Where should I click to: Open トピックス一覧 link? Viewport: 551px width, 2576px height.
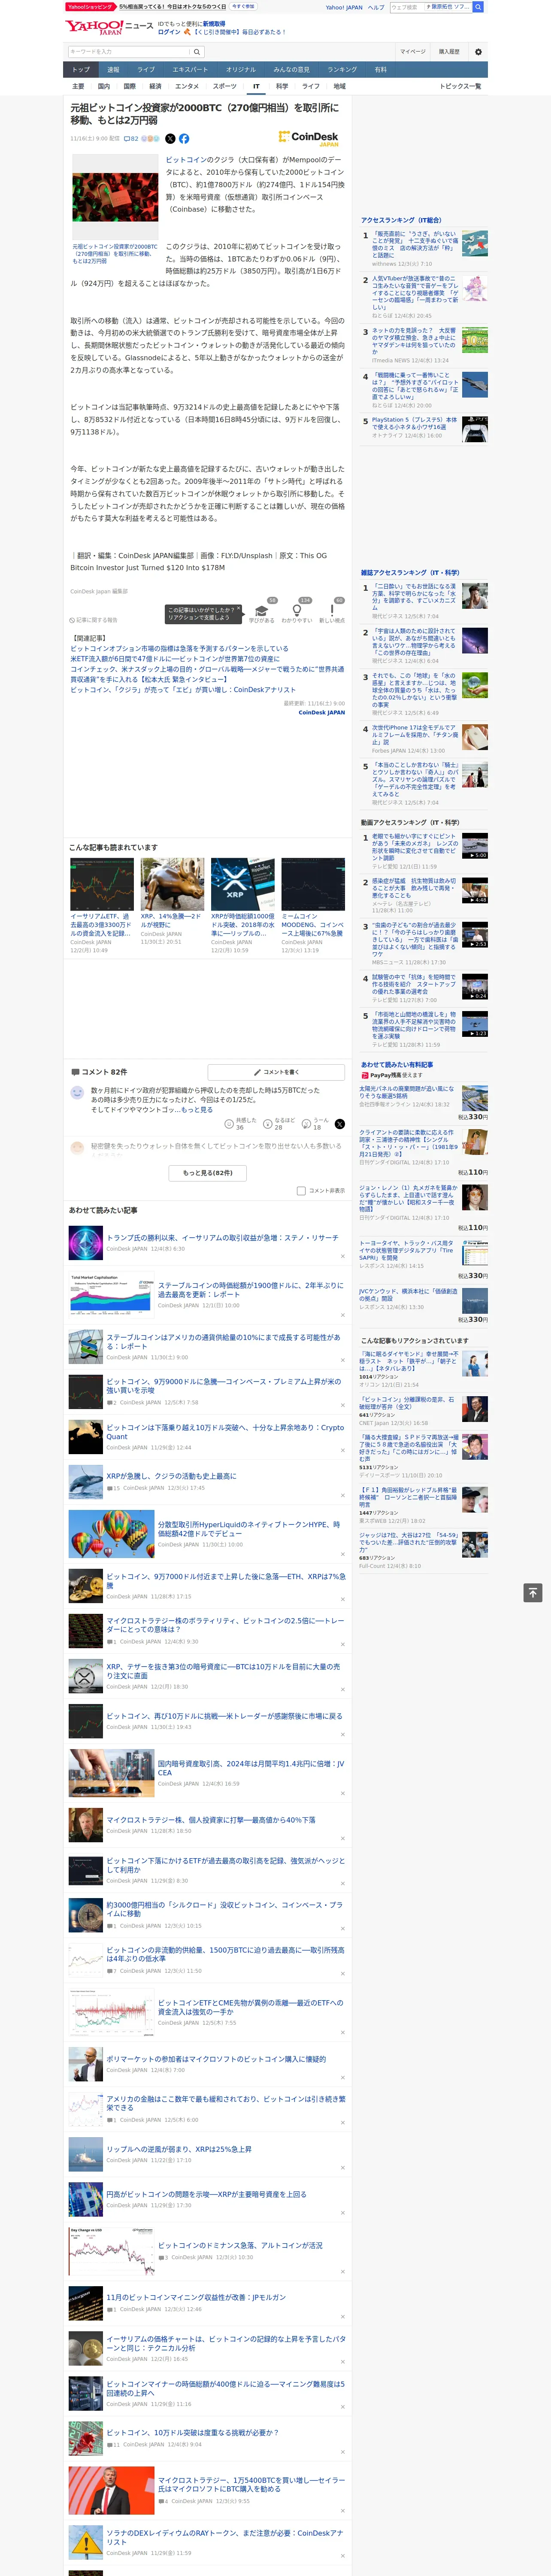coord(460,86)
